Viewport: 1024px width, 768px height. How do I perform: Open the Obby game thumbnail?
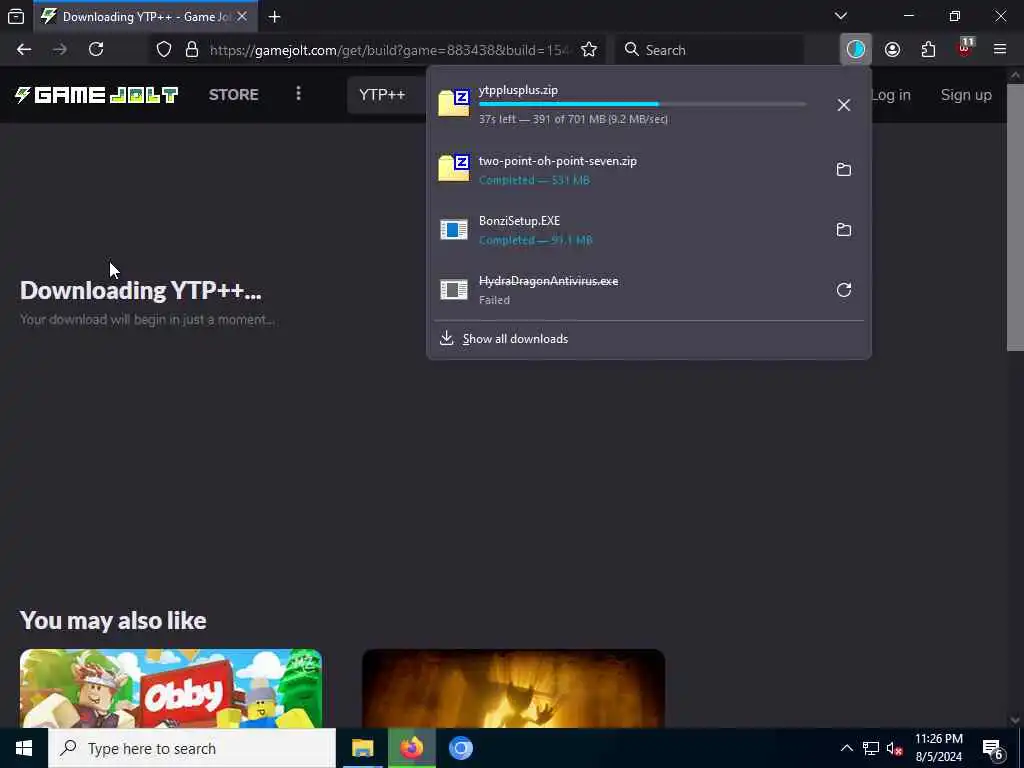pos(171,688)
